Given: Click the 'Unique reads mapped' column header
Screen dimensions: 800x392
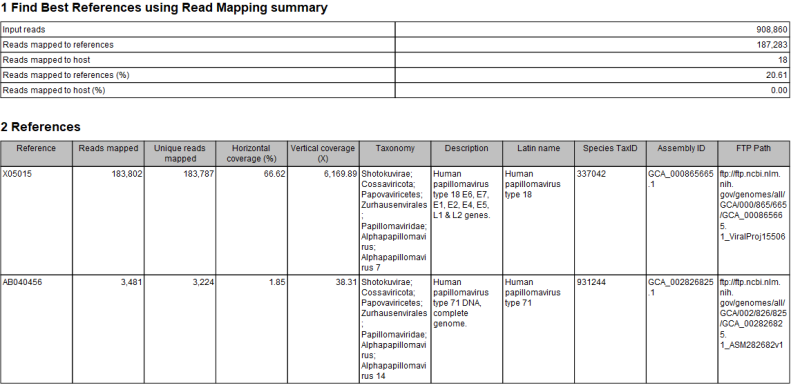Looking at the screenshot, I should click(x=180, y=153).
